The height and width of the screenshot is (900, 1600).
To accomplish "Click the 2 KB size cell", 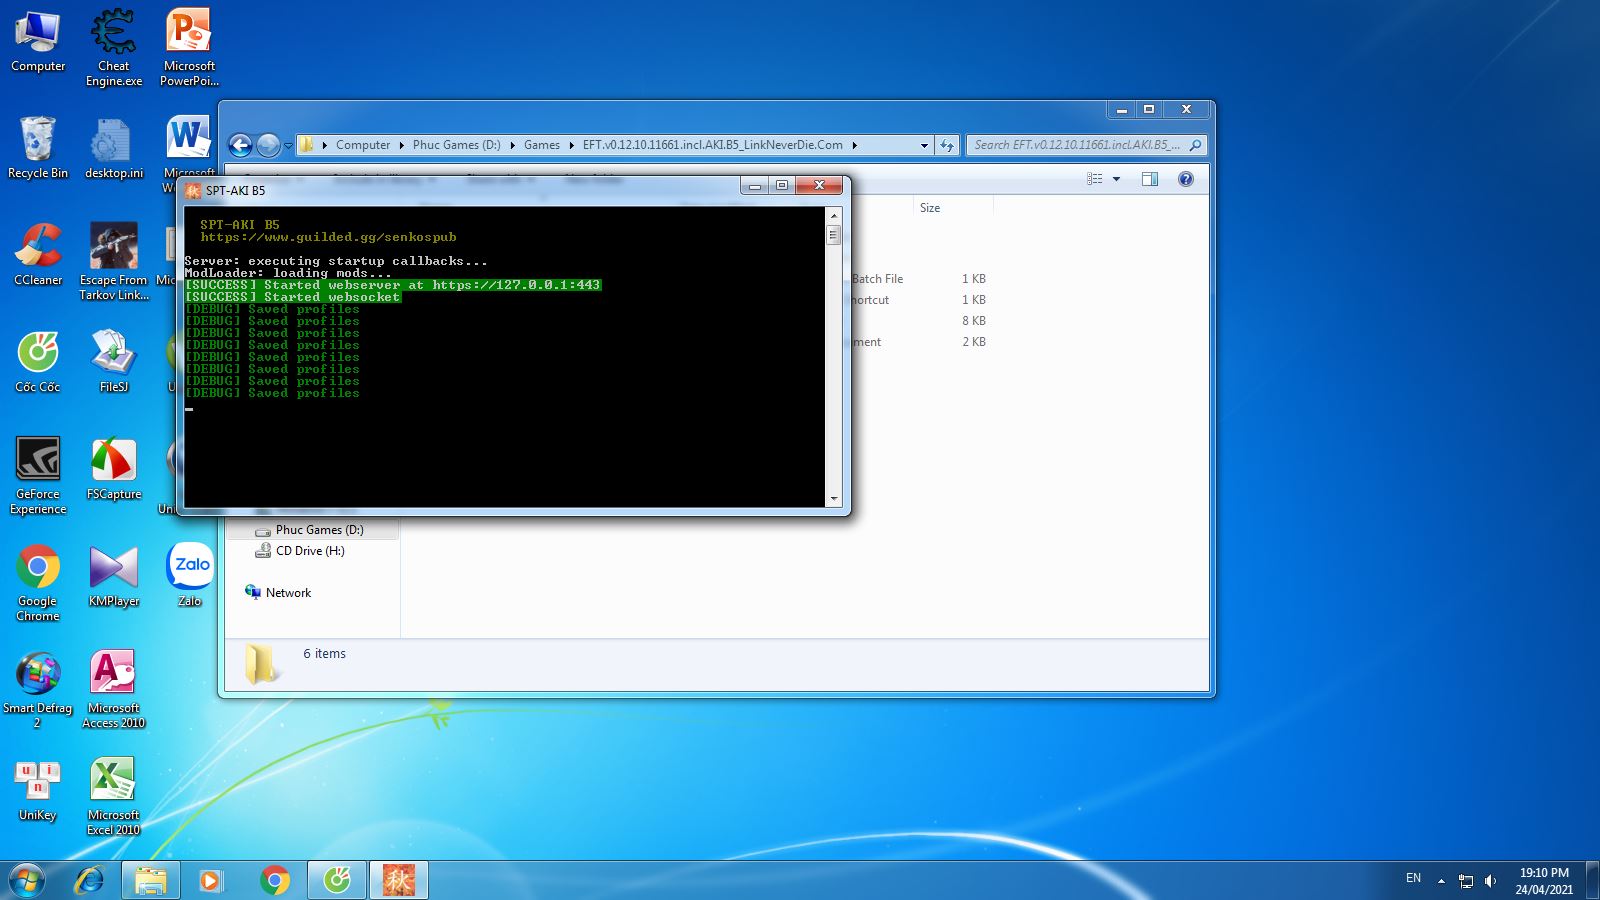I will [x=974, y=342].
